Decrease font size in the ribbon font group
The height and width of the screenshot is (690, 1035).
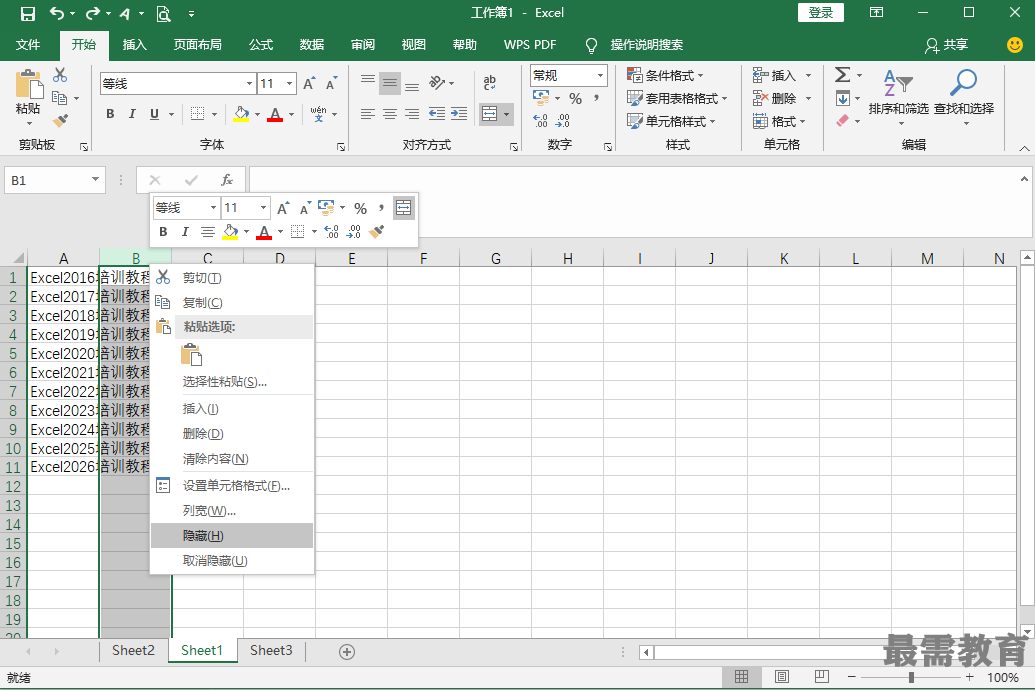pyautogui.click(x=331, y=84)
